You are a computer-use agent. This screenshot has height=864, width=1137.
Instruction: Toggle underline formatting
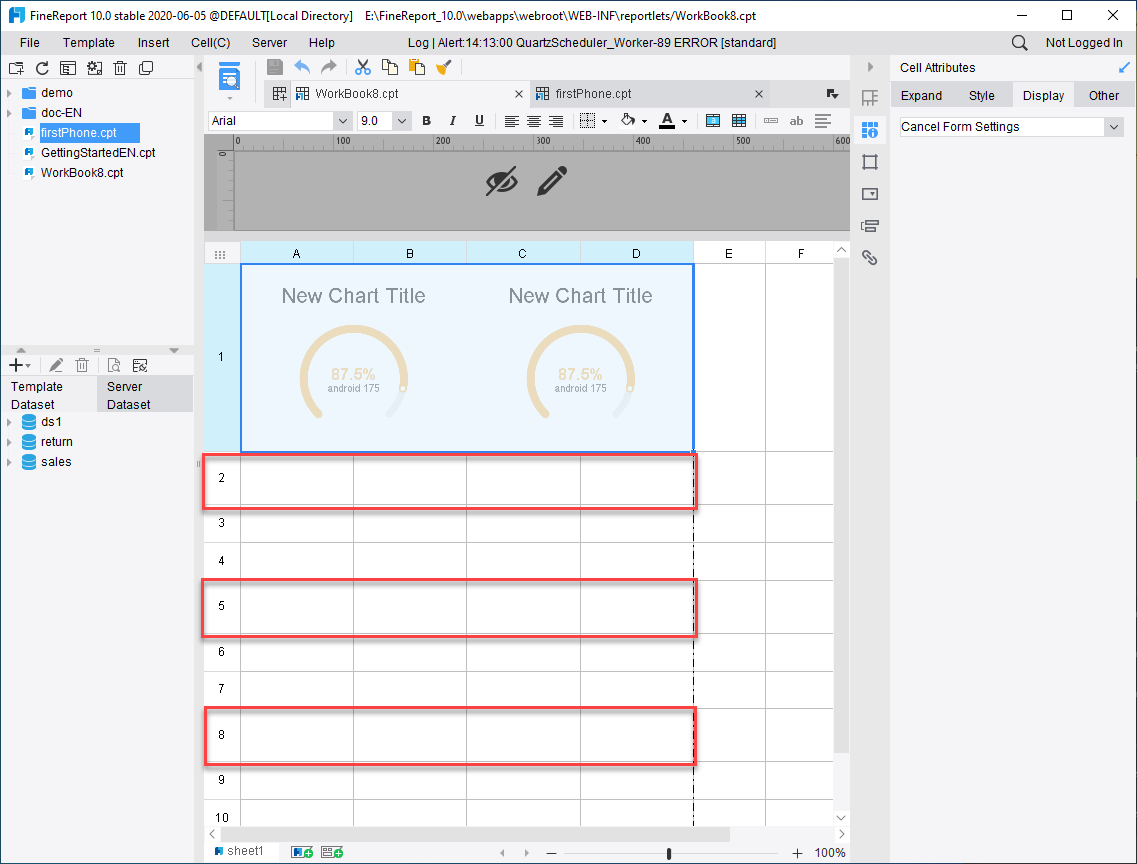(x=479, y=121)
